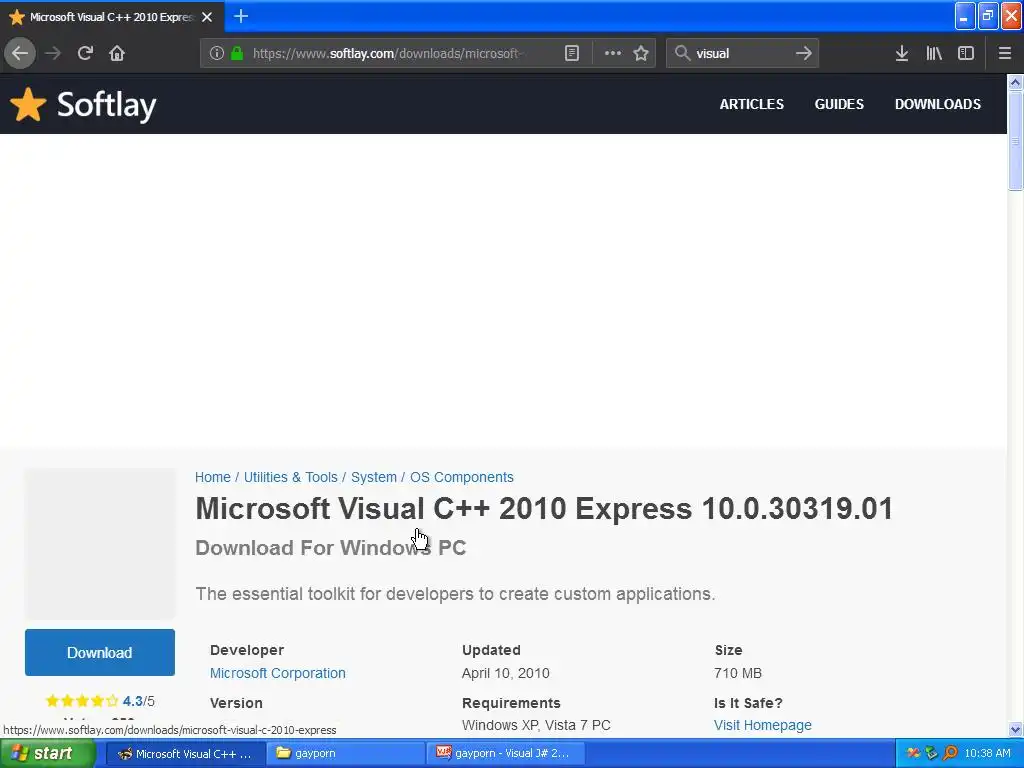Show site information icon in address bar
The width and height of the screenshot is (1024, 768).
[217, 53]
